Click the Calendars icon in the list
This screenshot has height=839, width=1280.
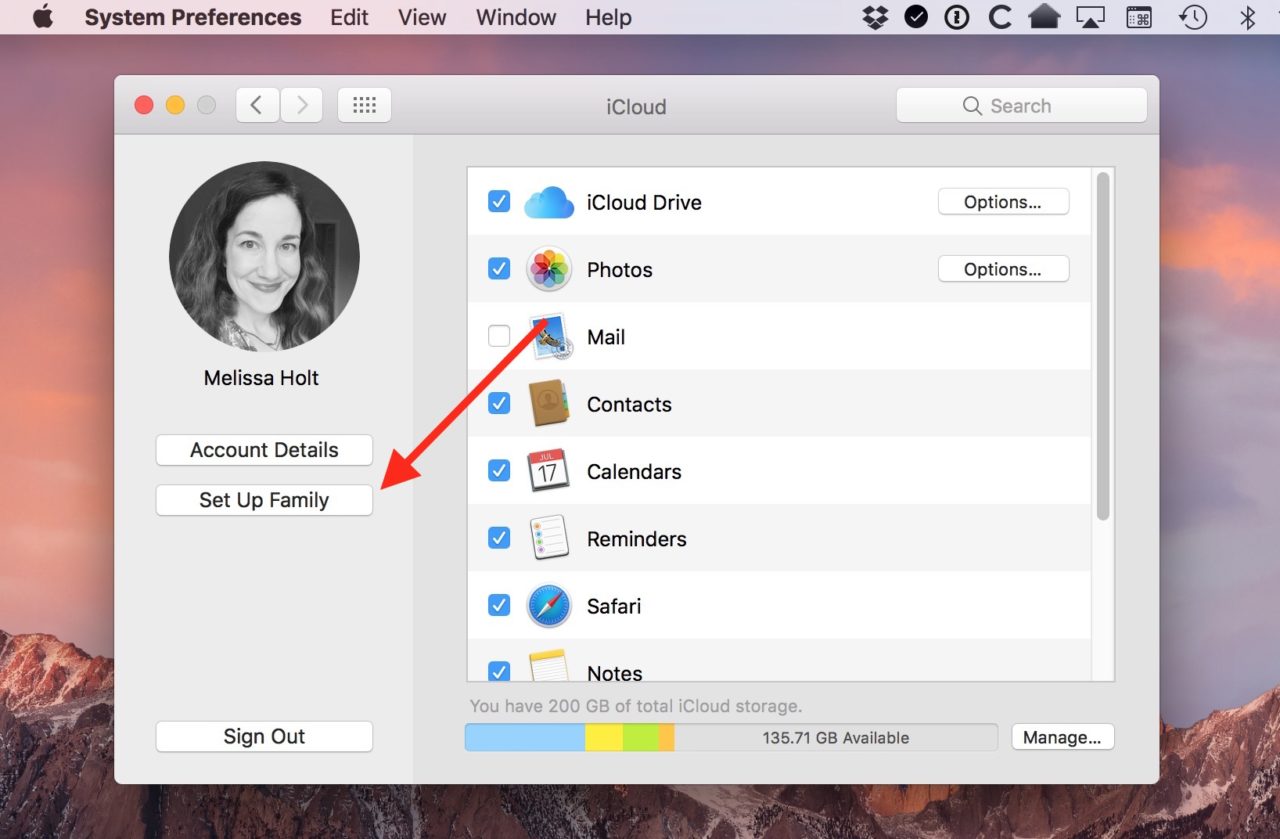click(x=548, y=471)
